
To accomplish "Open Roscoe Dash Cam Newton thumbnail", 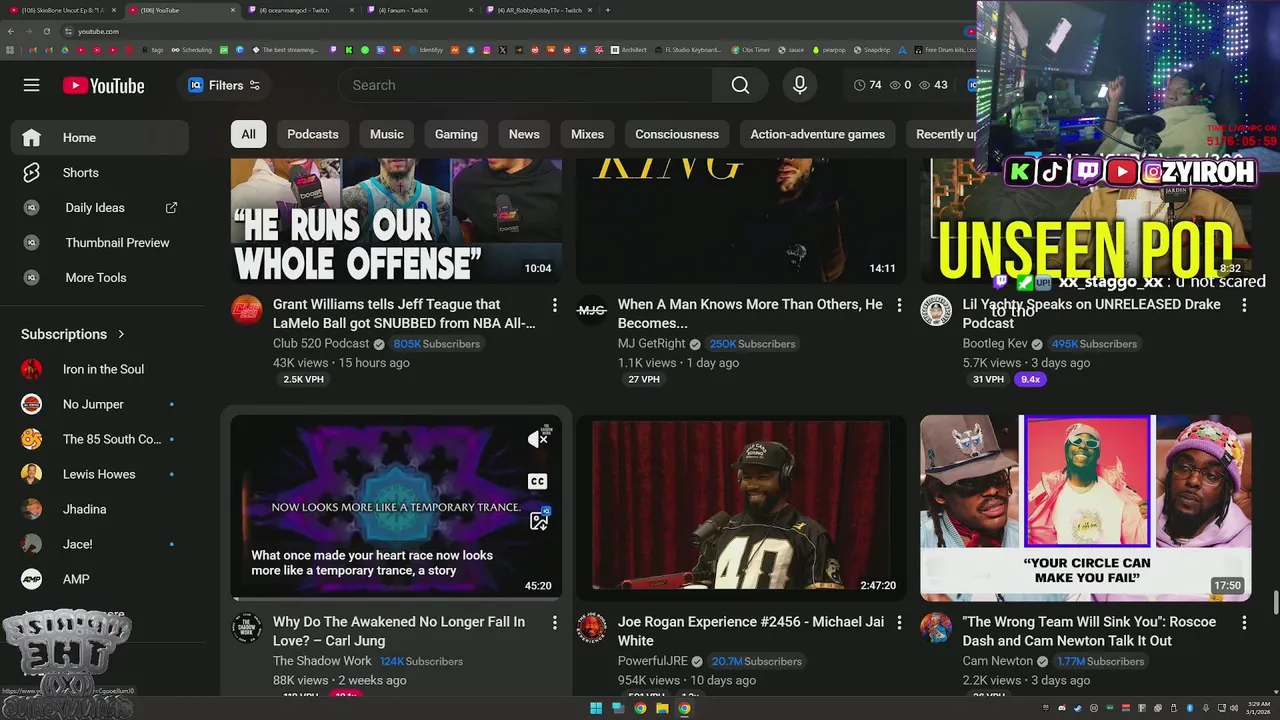I will 1086,508.
